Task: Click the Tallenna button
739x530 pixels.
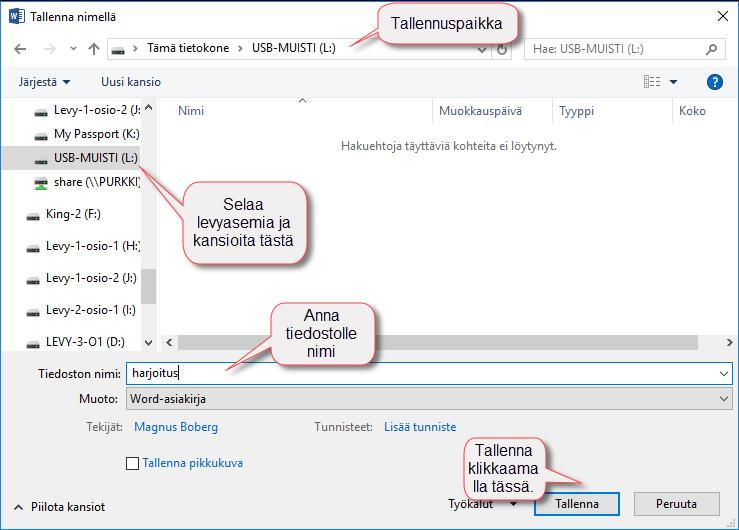Action: click(x=576, y=504)
